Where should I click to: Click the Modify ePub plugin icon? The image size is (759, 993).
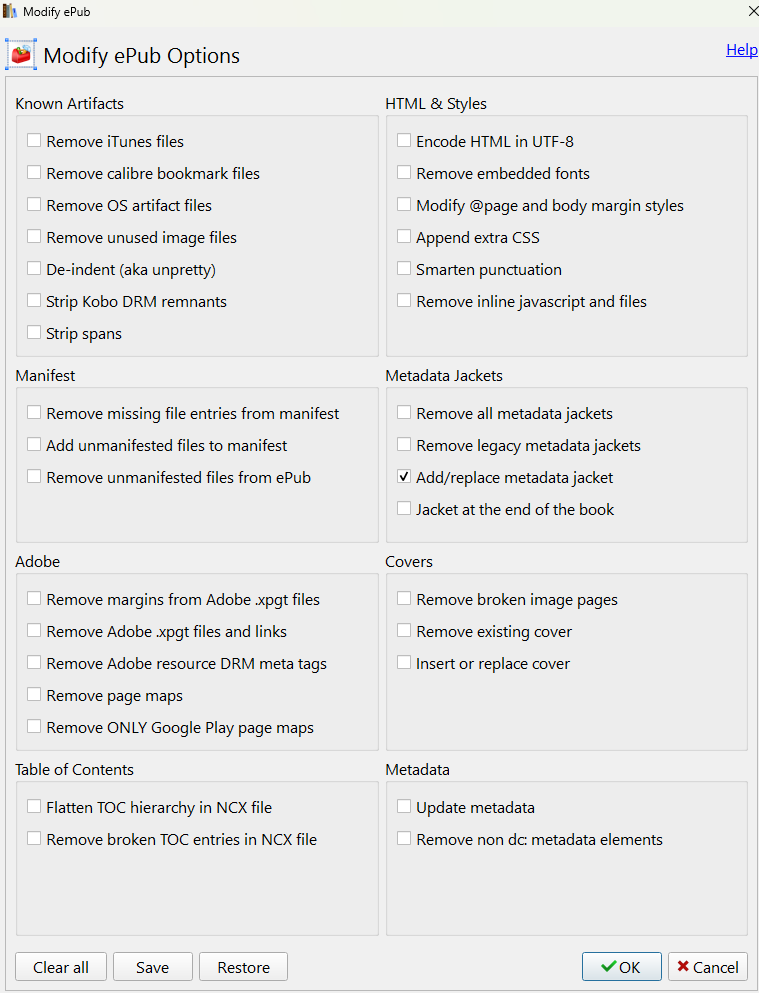coord(21,55)
